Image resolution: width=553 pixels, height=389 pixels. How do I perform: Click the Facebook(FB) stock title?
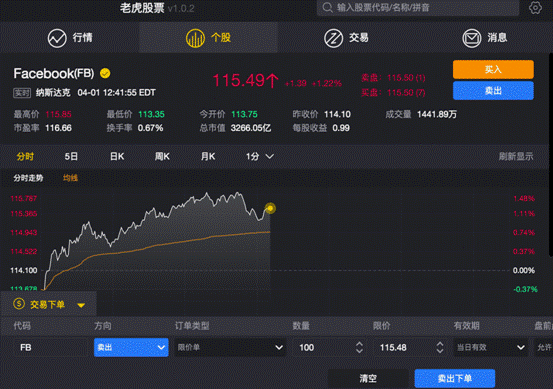(54, 73)
